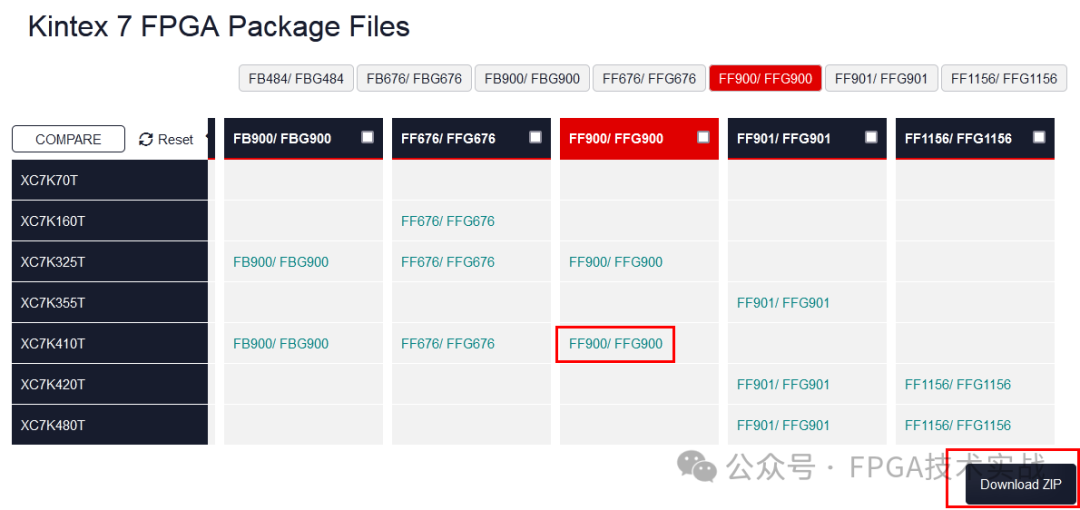1080x510 pixels.
Task: Click the left scroll arrow beside Reset
Action: pyautogui.click(x=209, y=138)
